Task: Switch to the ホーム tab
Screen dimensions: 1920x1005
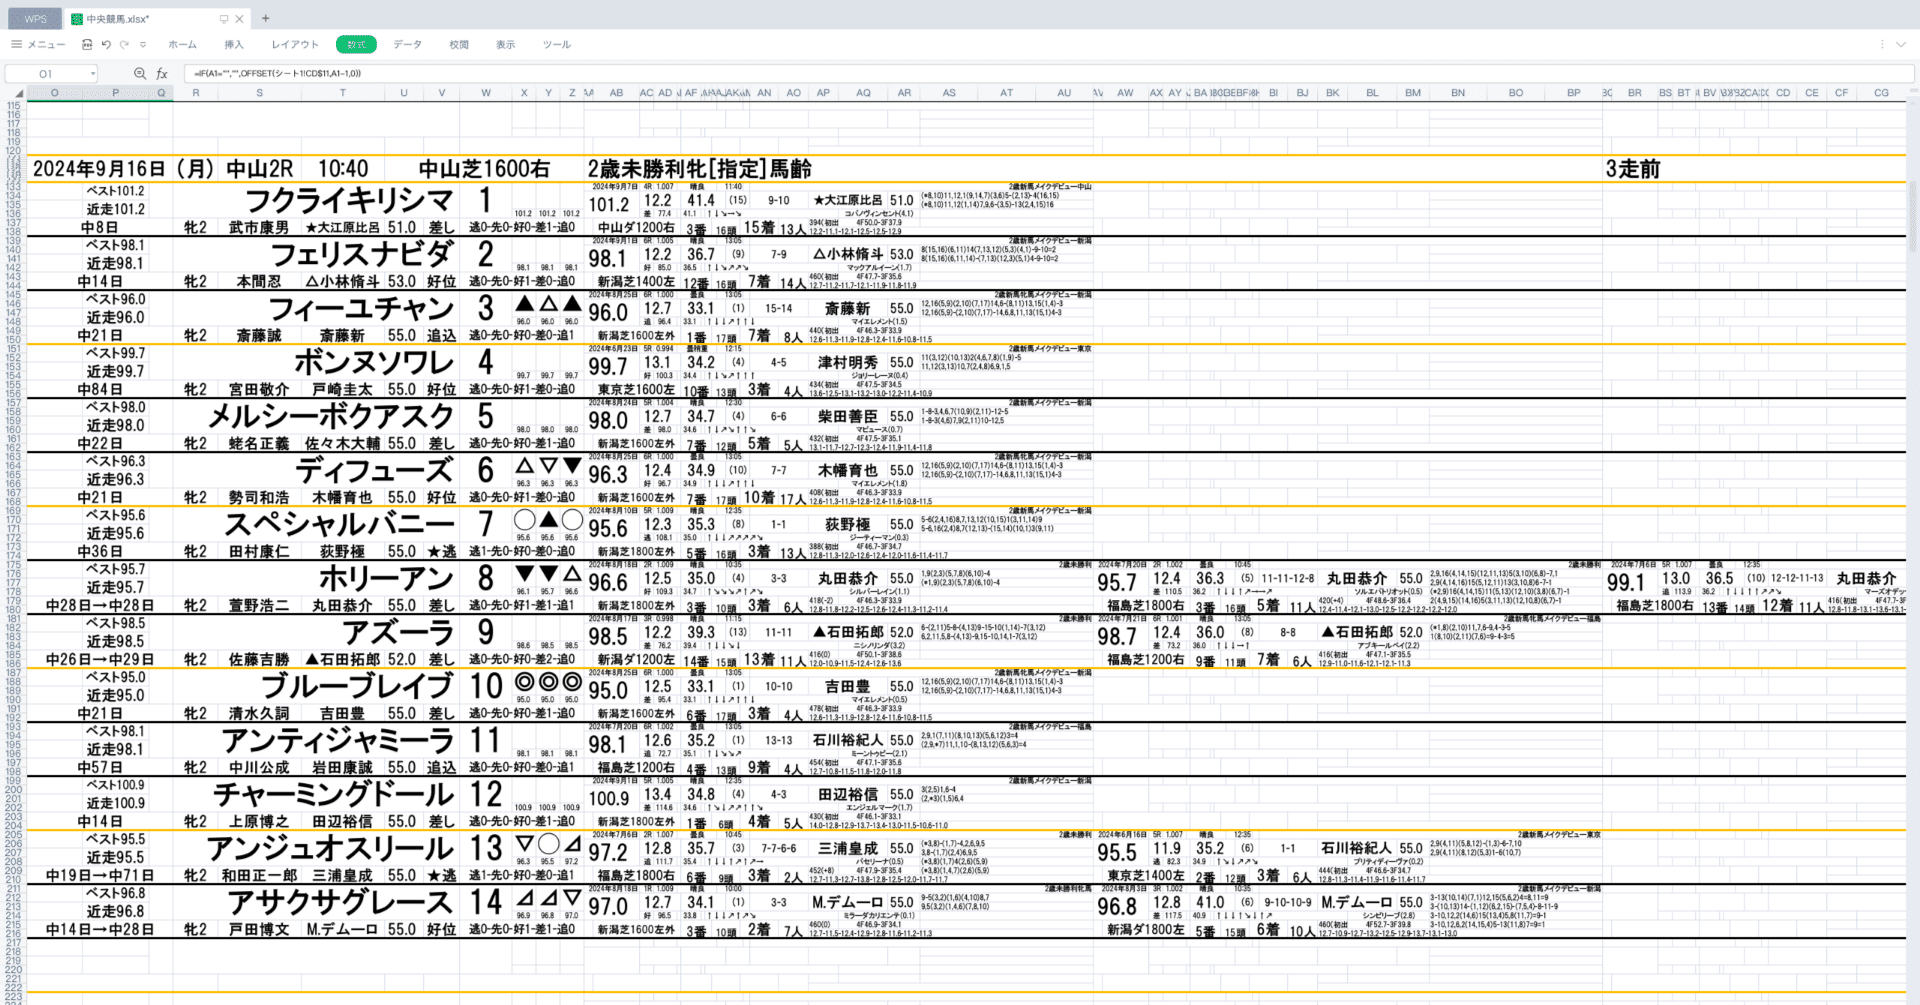Action: click(x=182, y=45)
